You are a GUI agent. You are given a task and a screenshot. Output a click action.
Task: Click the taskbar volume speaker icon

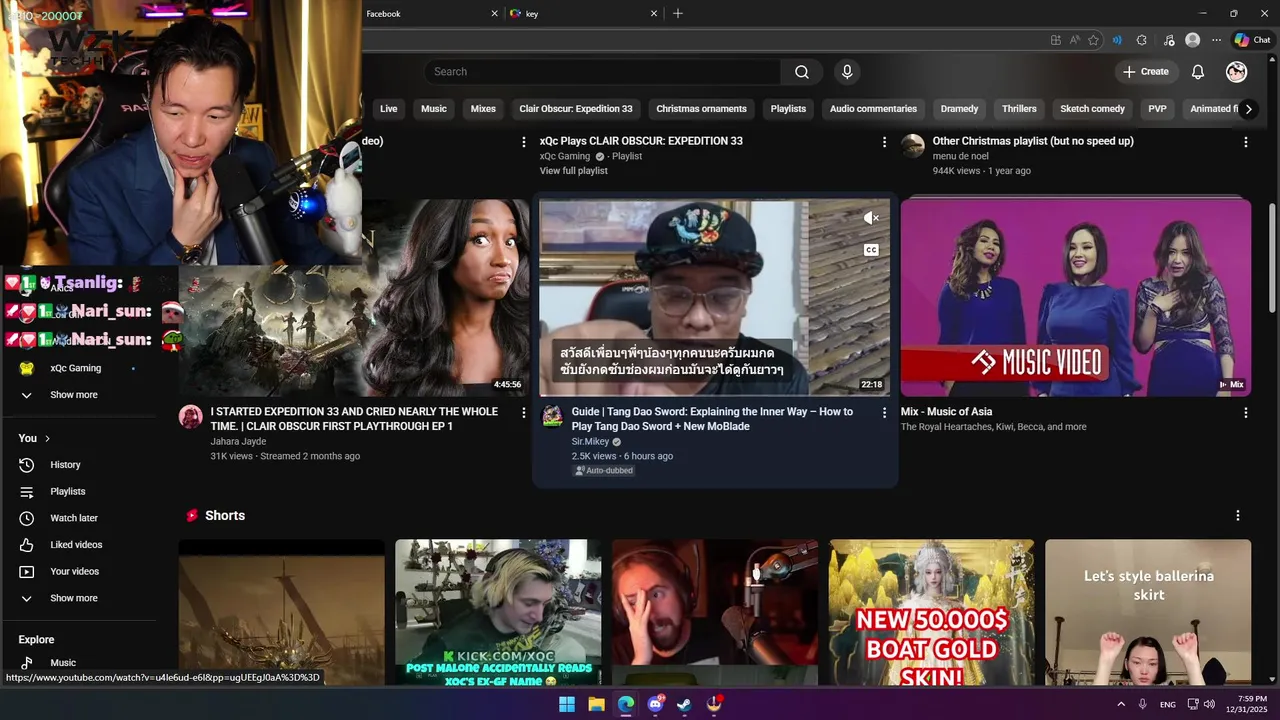[1209, 704]
